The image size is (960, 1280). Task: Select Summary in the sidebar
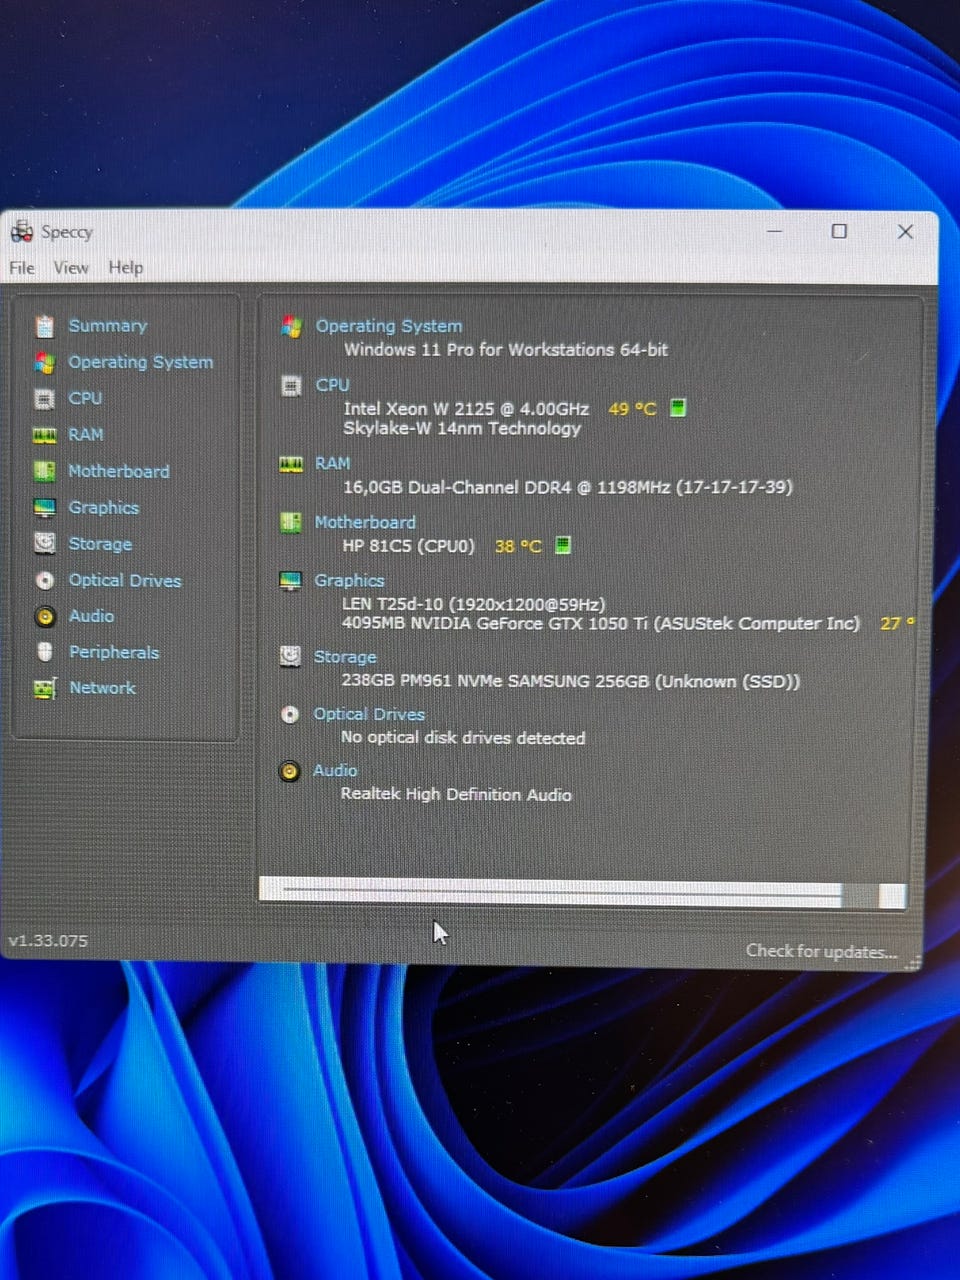[107, 326]
